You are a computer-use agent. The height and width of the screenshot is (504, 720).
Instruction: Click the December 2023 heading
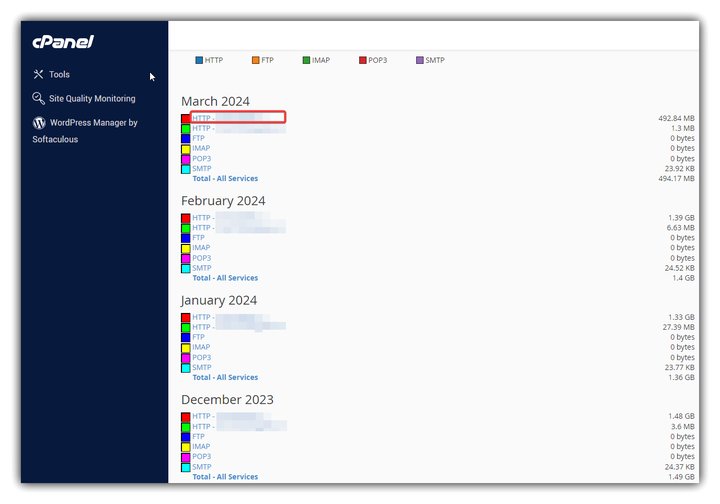coord(227,400)
